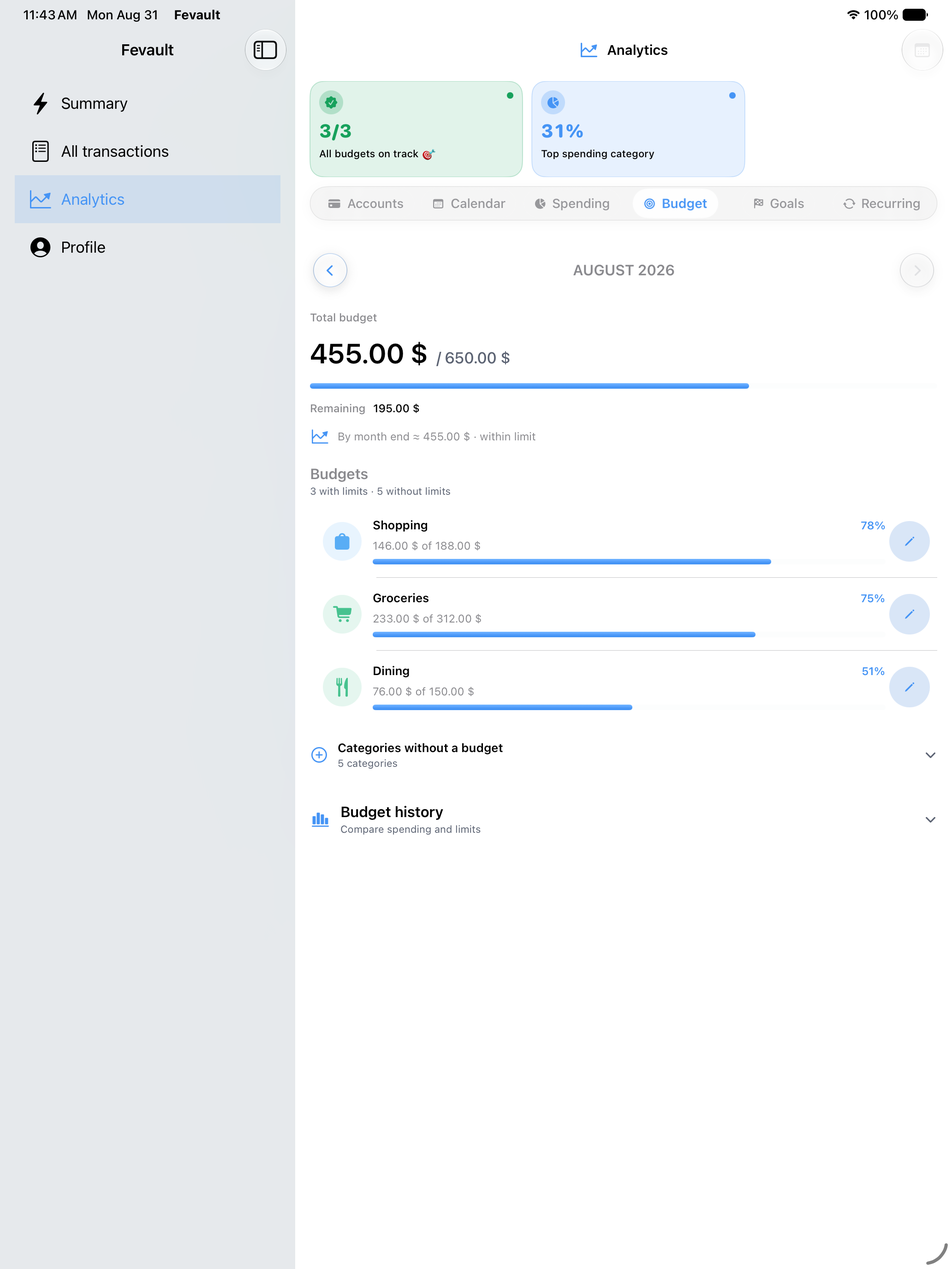Click the Wi-Fi status icon
Image resolution: width=952 pixels, height=1269 pixels.
click(x=853, y=15)
